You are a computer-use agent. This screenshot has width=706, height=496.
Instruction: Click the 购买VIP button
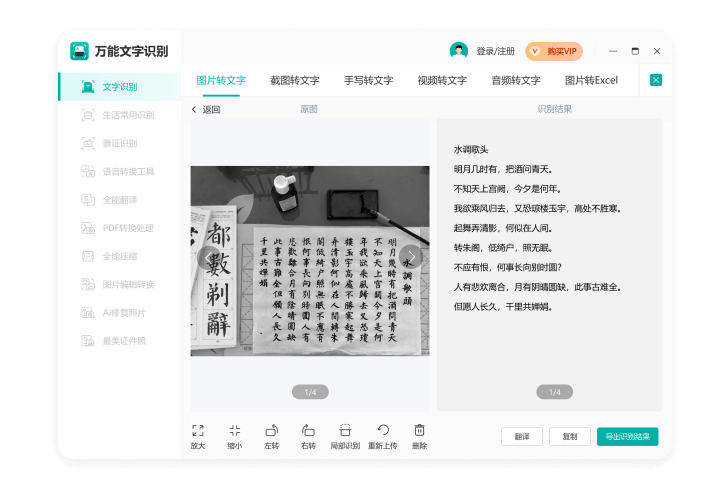(x=554, y=51)
